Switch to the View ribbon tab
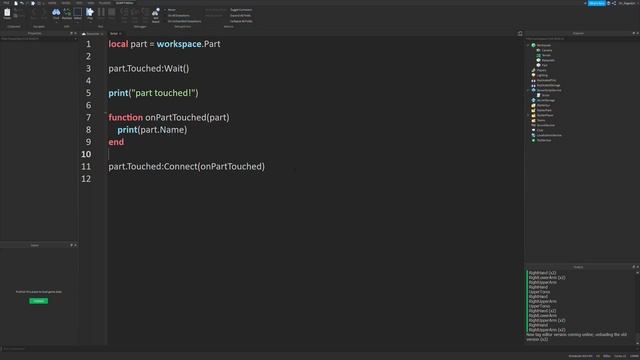The height and width of the screenshot is (360, 640). [91, 3]
